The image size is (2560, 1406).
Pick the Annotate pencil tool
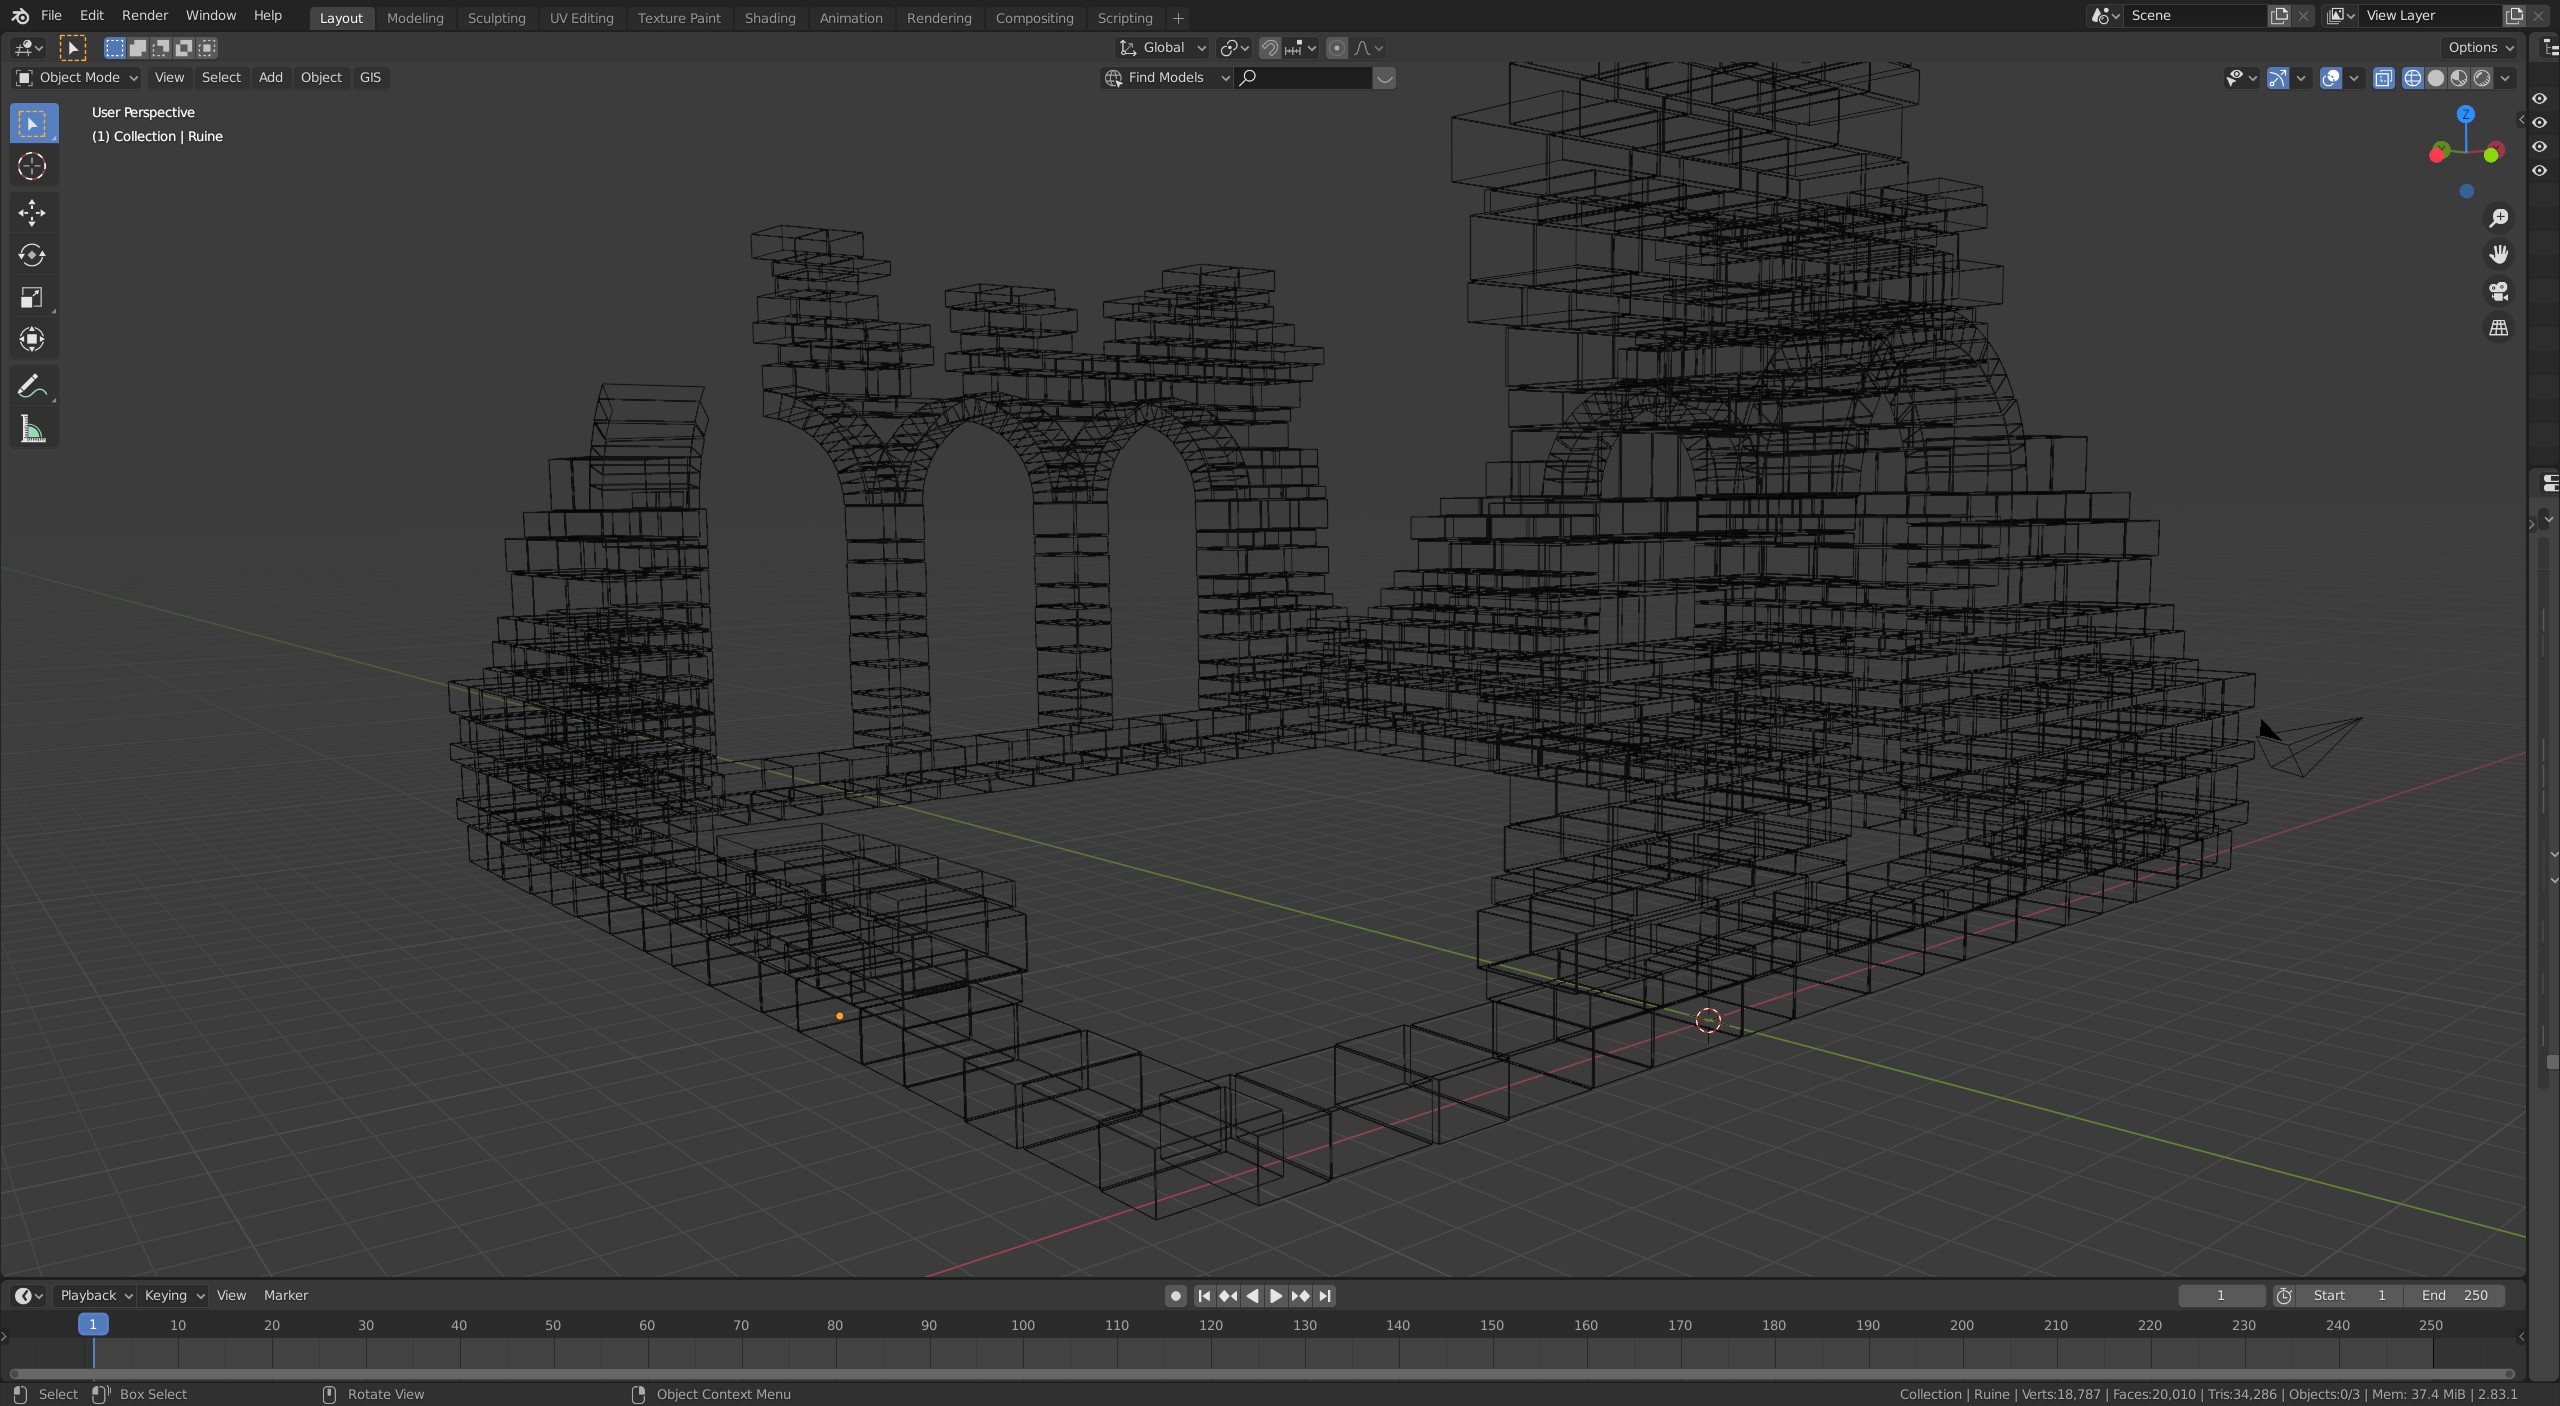point(32,386)
